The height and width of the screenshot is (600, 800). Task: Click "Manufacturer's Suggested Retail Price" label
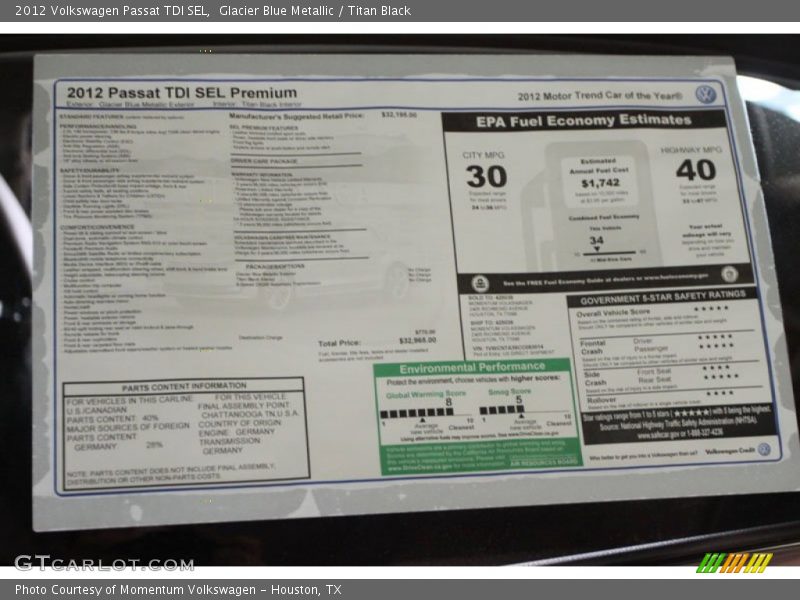[x=296, y=116]
